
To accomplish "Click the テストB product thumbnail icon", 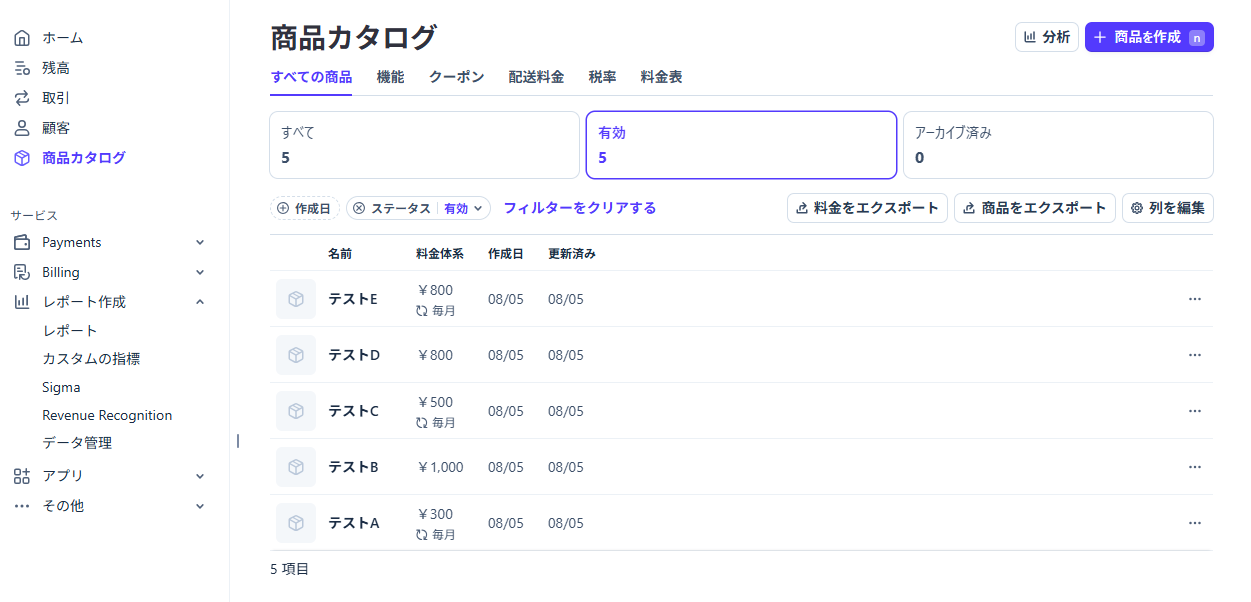I will [x=296, y=467].
